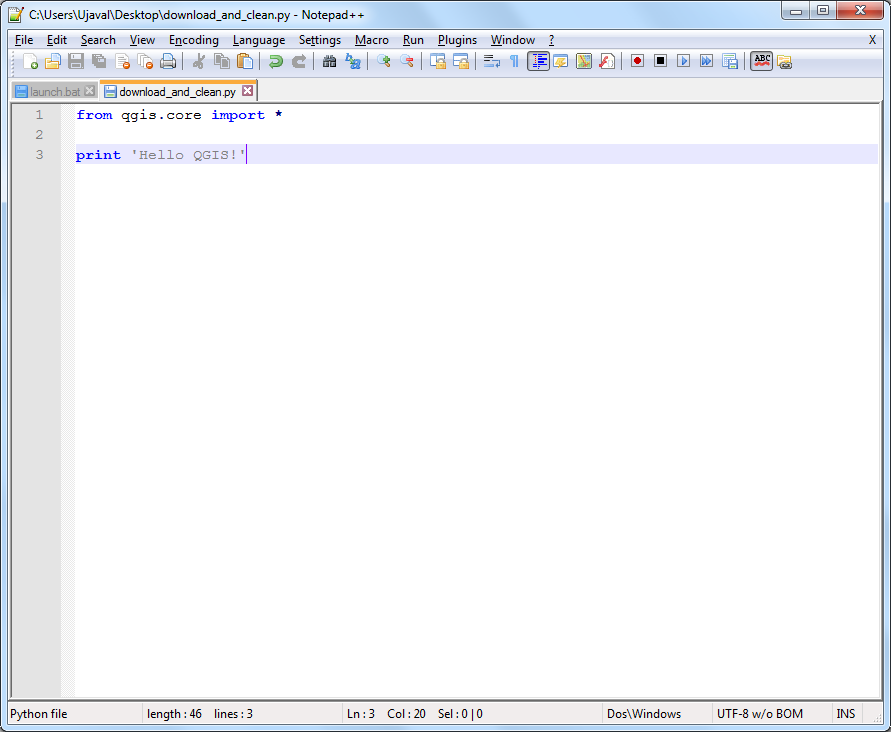This screenshot has width=891, height=732.
Task: Close the download_and_clean.py tab
Action: (x=247, y=91)
